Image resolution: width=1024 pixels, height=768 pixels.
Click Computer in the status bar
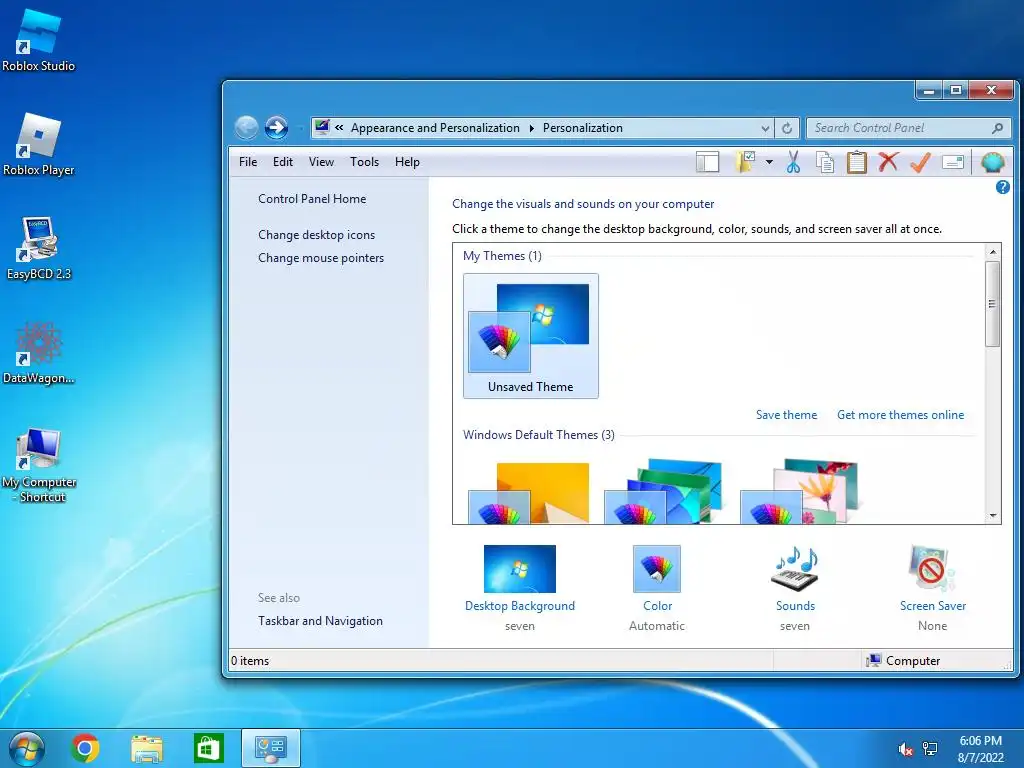pos(903,661)
